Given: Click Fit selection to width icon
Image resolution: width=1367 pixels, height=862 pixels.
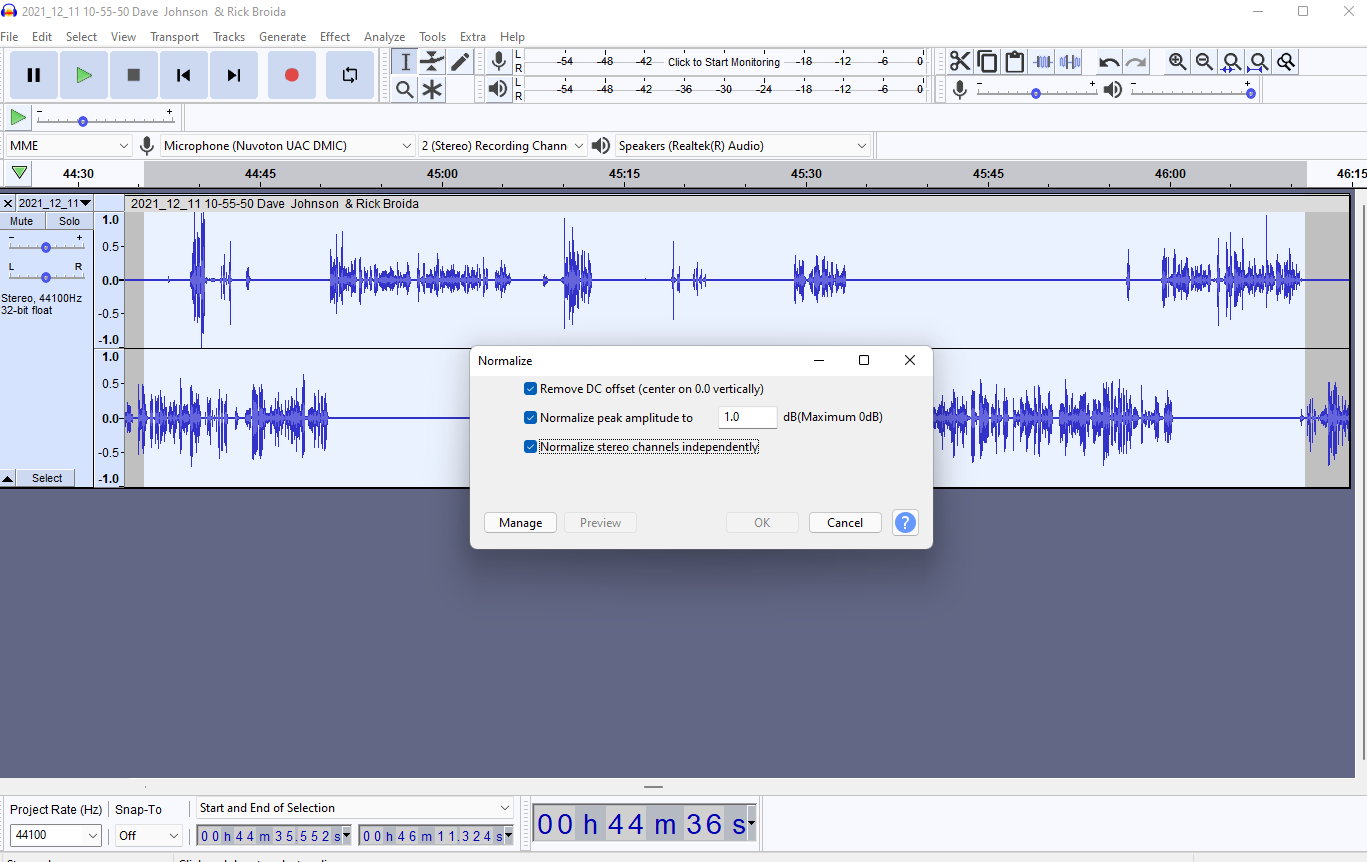Looking at the screenshot, I should point(1232,62).
